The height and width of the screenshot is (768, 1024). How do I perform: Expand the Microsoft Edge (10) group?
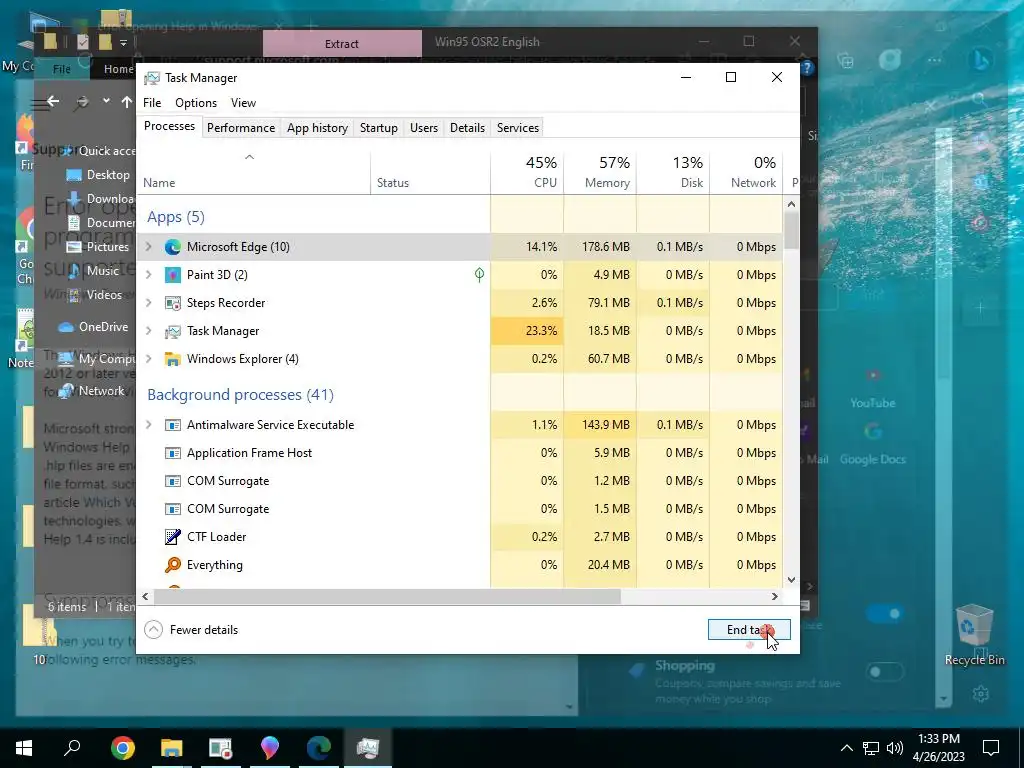click(149, 247)
